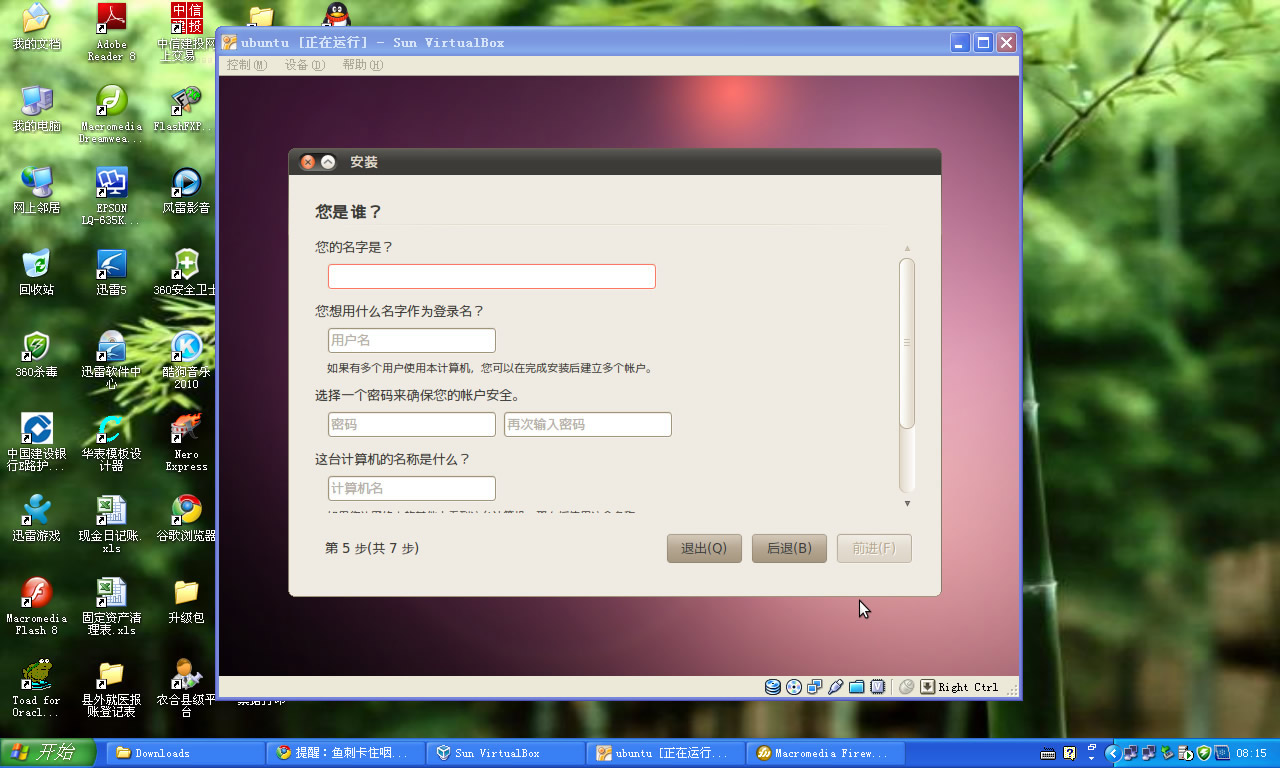Switch to Chrome 提醒 taskbar window
This screenshot has width=1280, height=768.
pyautogui.click(x=344, y=753)
